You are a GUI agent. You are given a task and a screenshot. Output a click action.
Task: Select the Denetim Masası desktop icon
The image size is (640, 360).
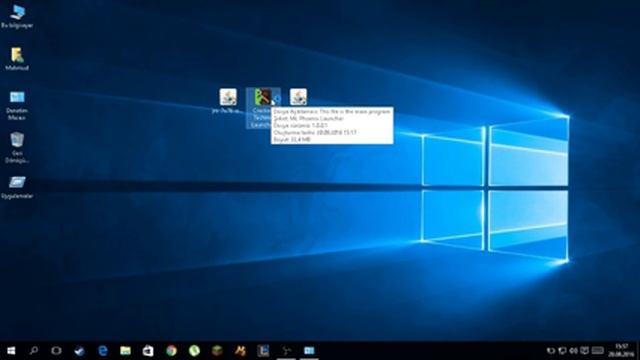pos(17,105)
